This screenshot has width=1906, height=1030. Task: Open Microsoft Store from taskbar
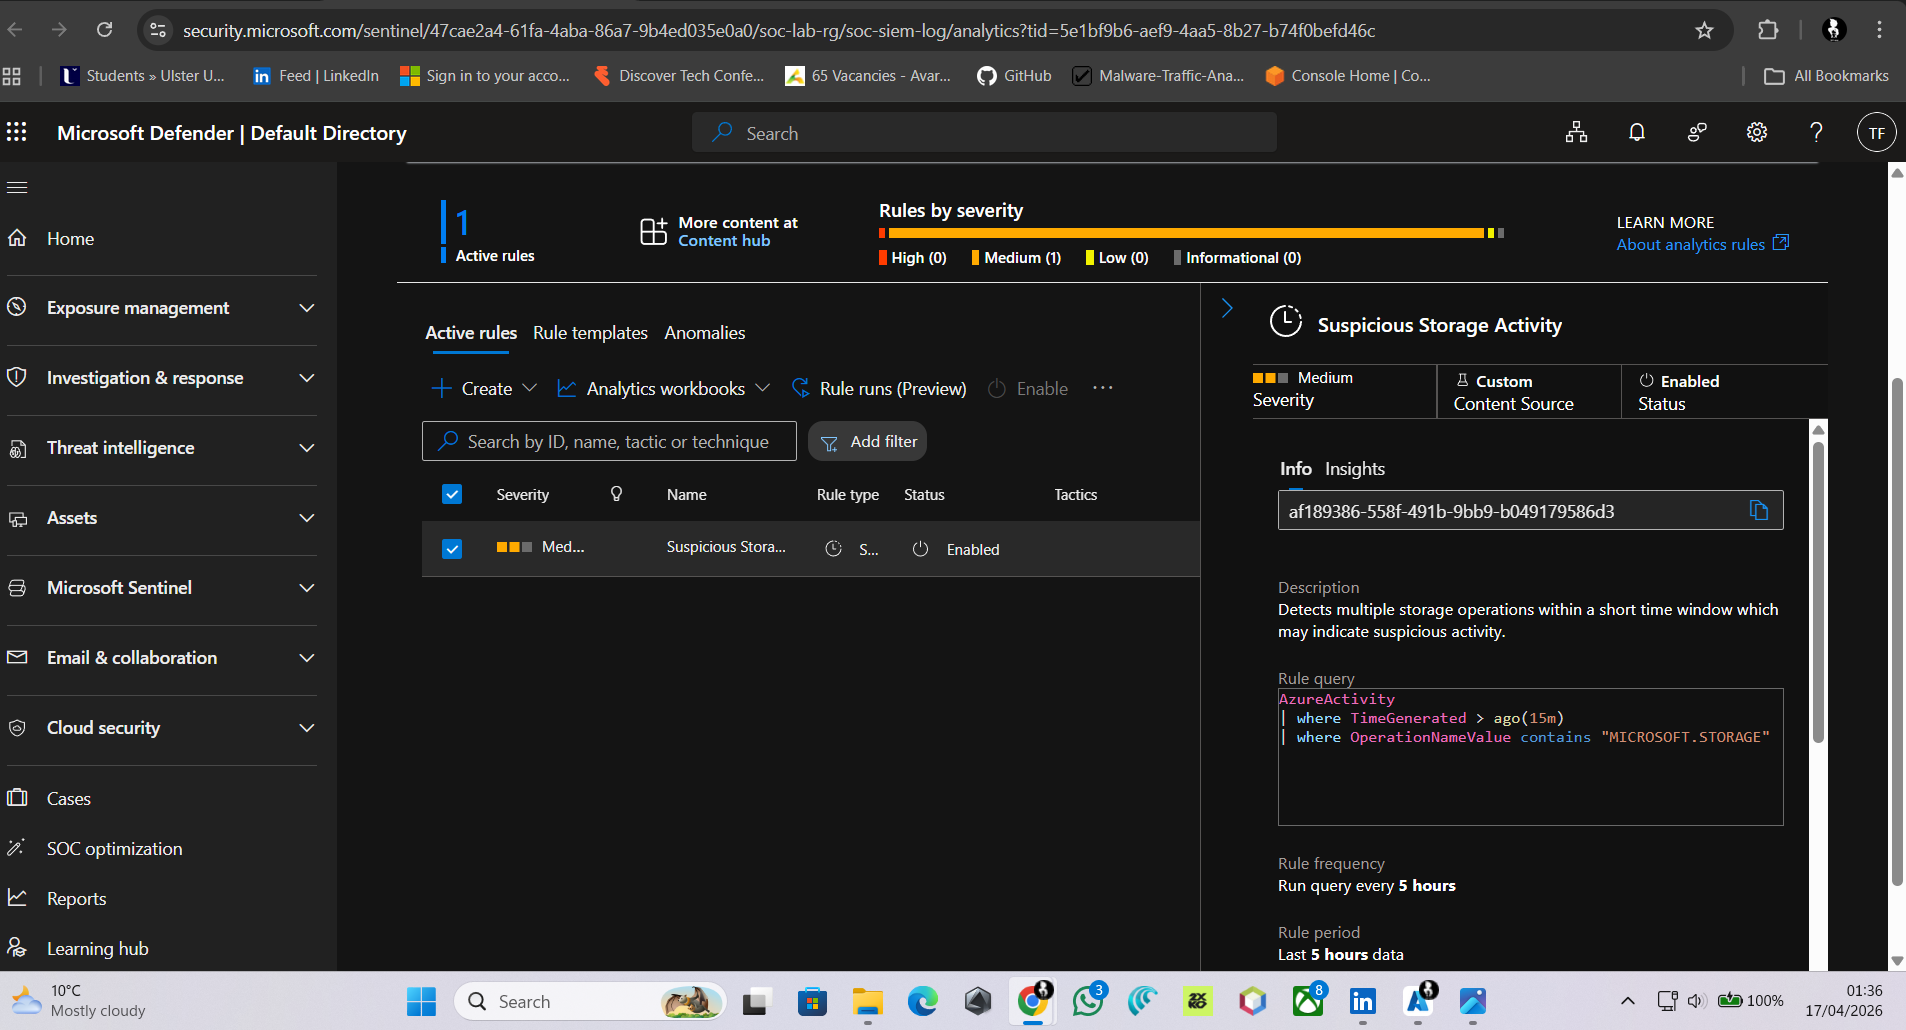point(812,1001)
